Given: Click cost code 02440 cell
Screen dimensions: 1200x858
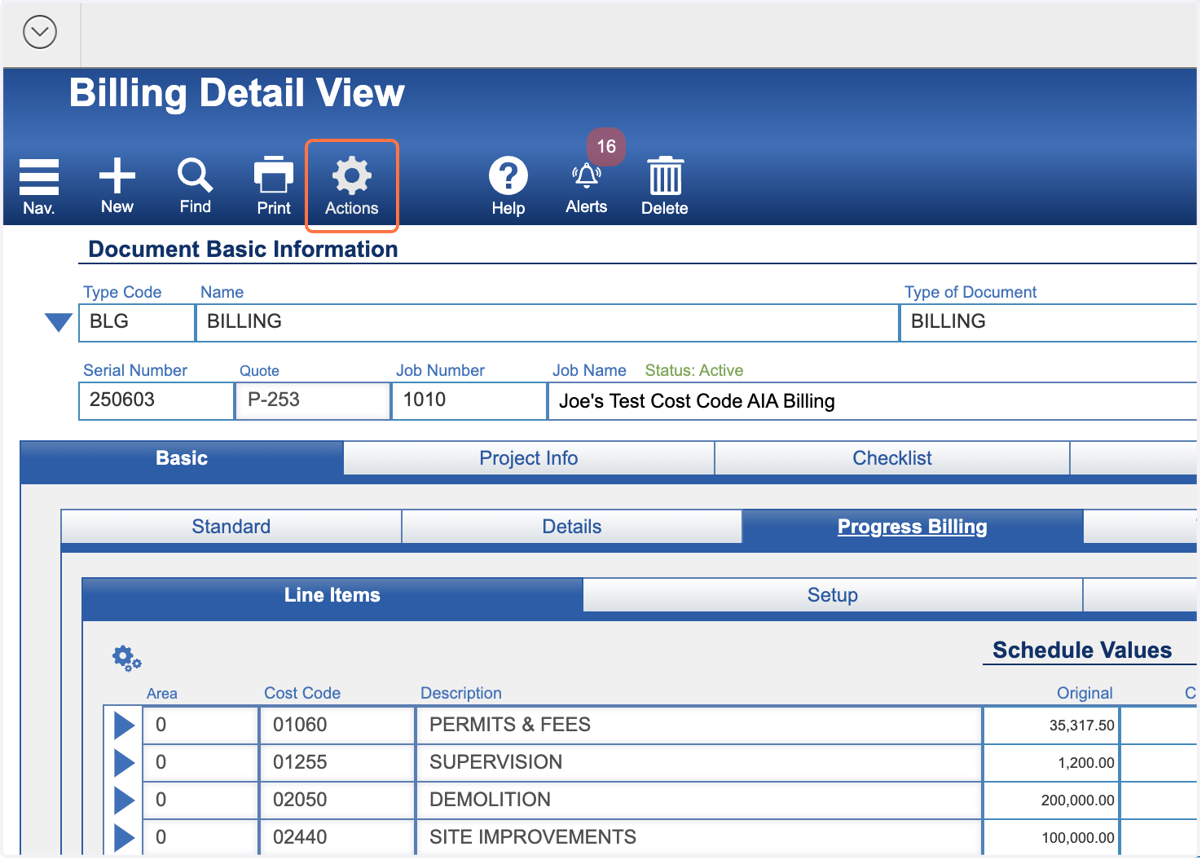Looking at the screenshot, I should (337, 838).
